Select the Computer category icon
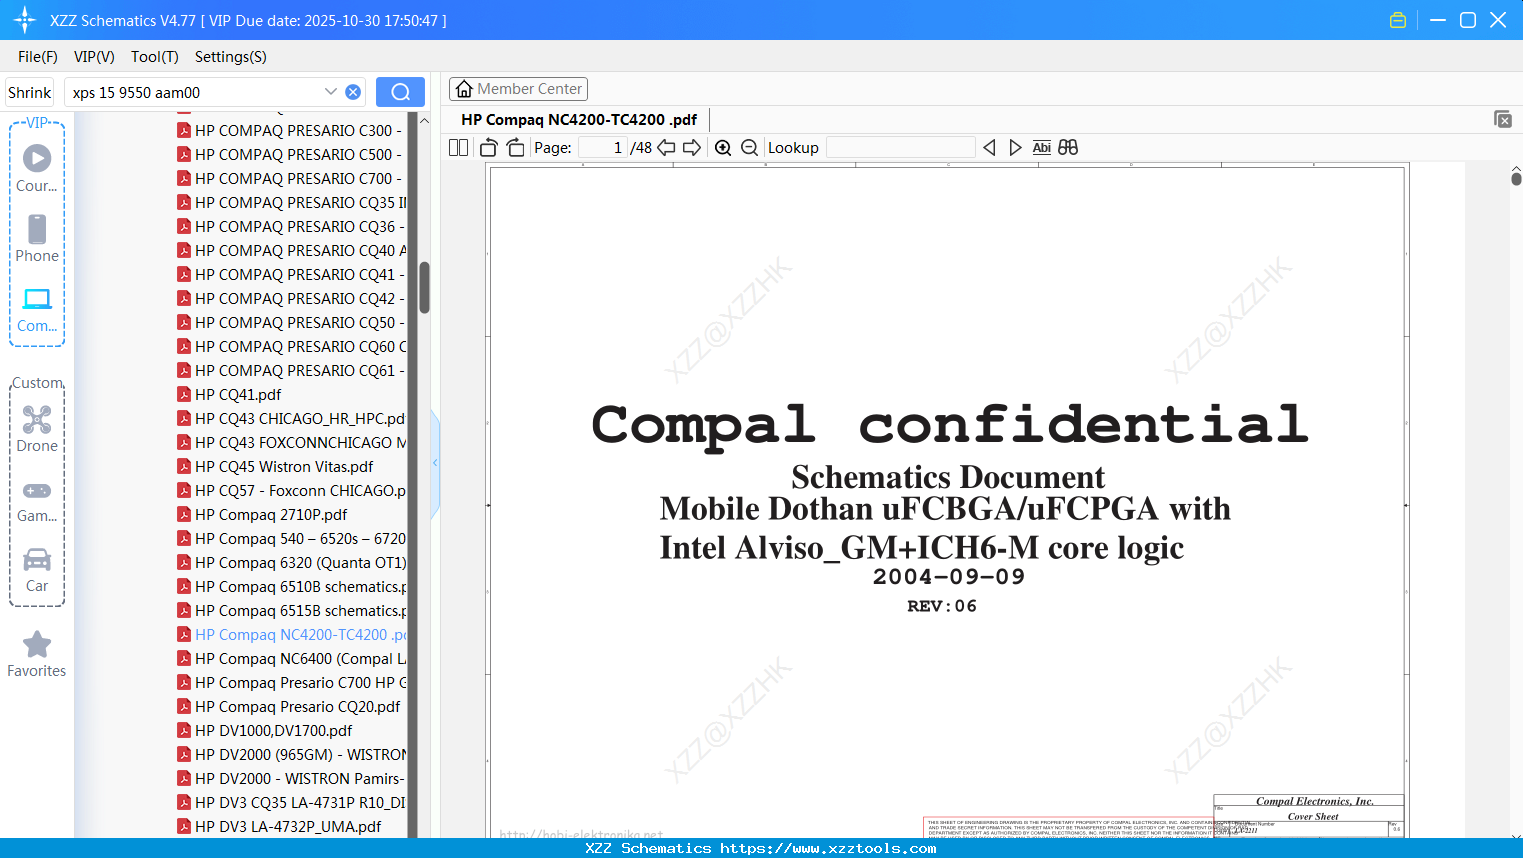The width and height of the screenshot is (1523, 858). pyautogui.click(x=37, y=309)
